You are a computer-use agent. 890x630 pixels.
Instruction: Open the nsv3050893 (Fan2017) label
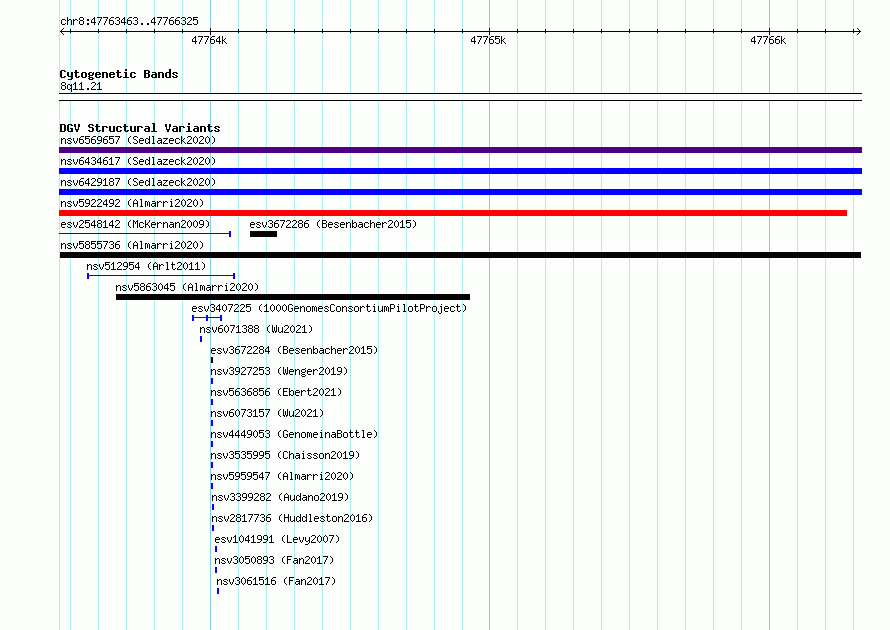274,560
